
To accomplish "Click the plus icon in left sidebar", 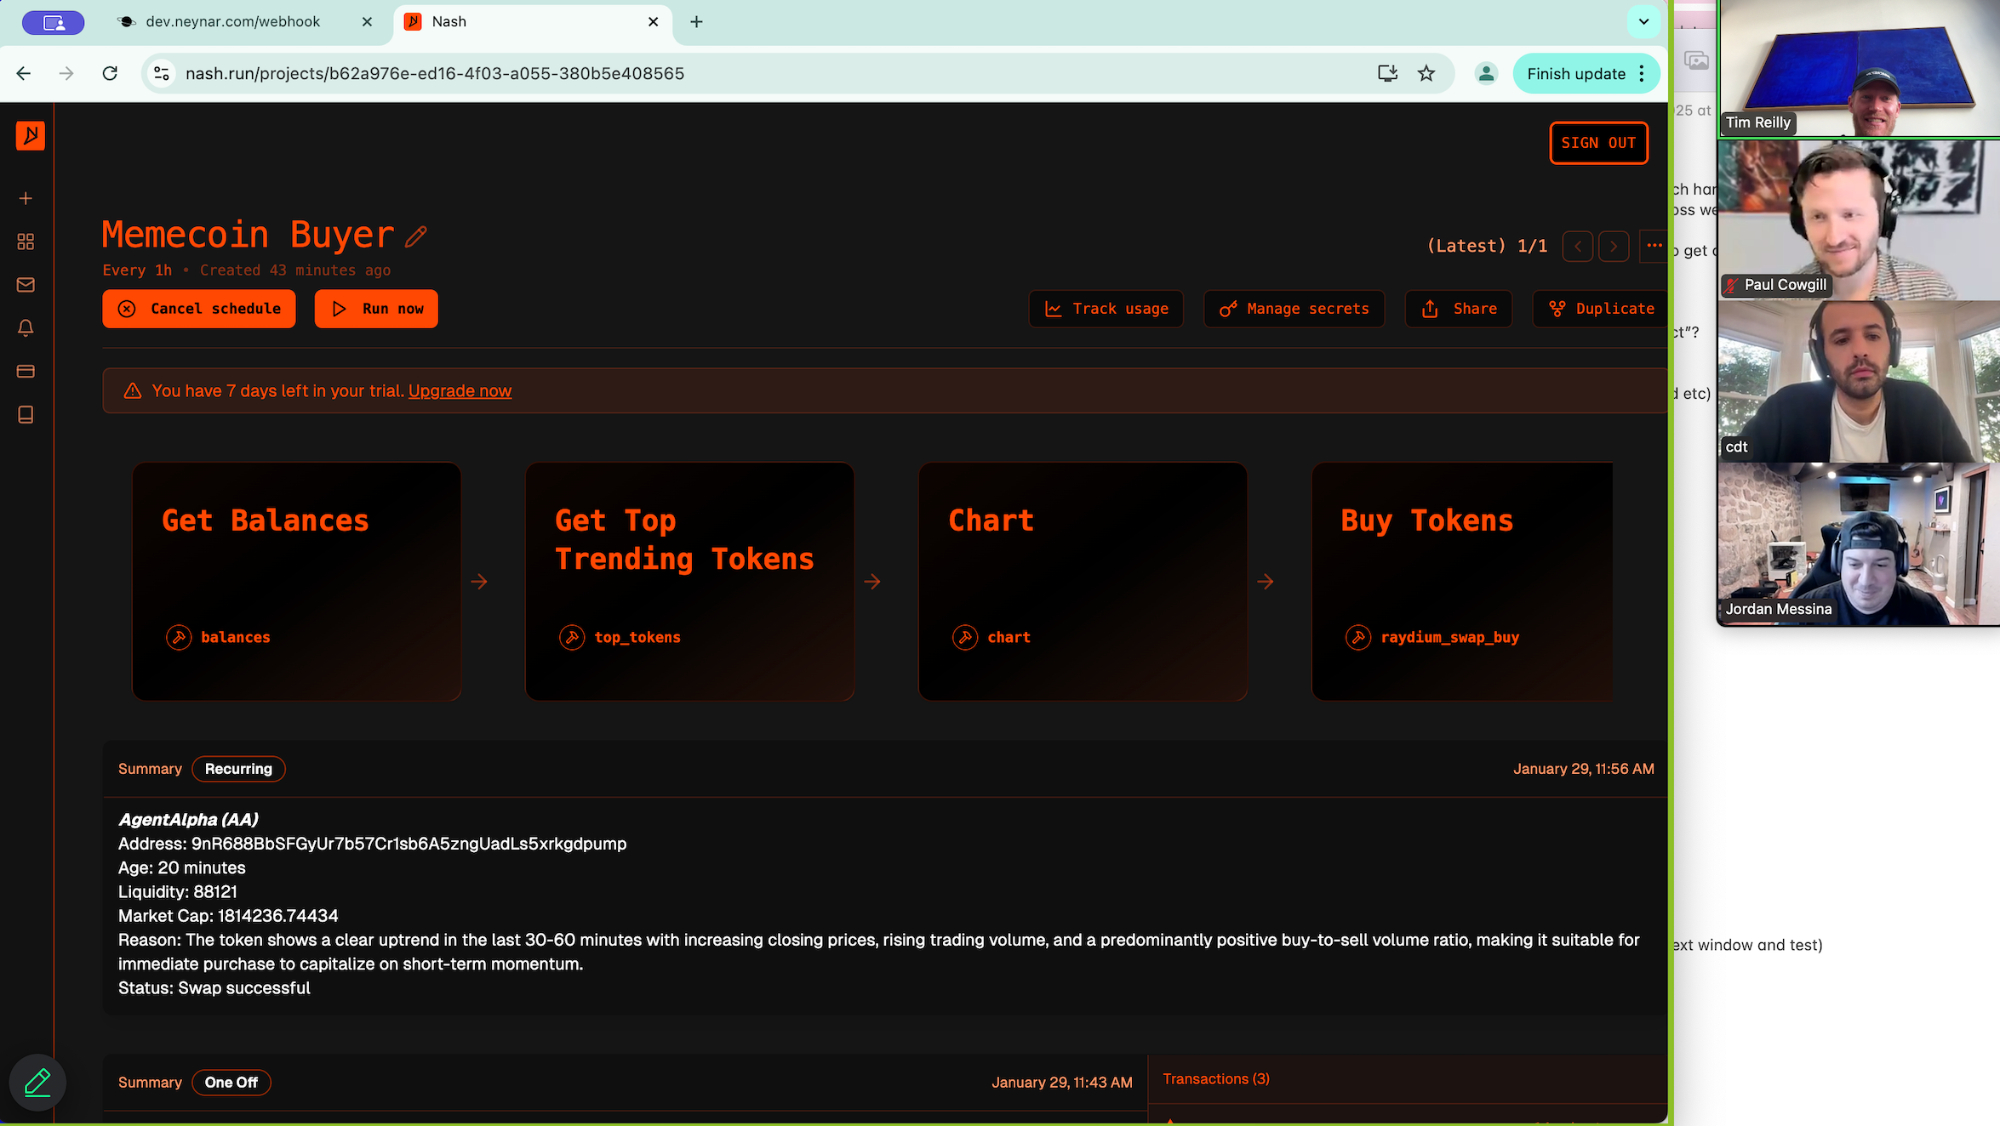I will 26,198.
